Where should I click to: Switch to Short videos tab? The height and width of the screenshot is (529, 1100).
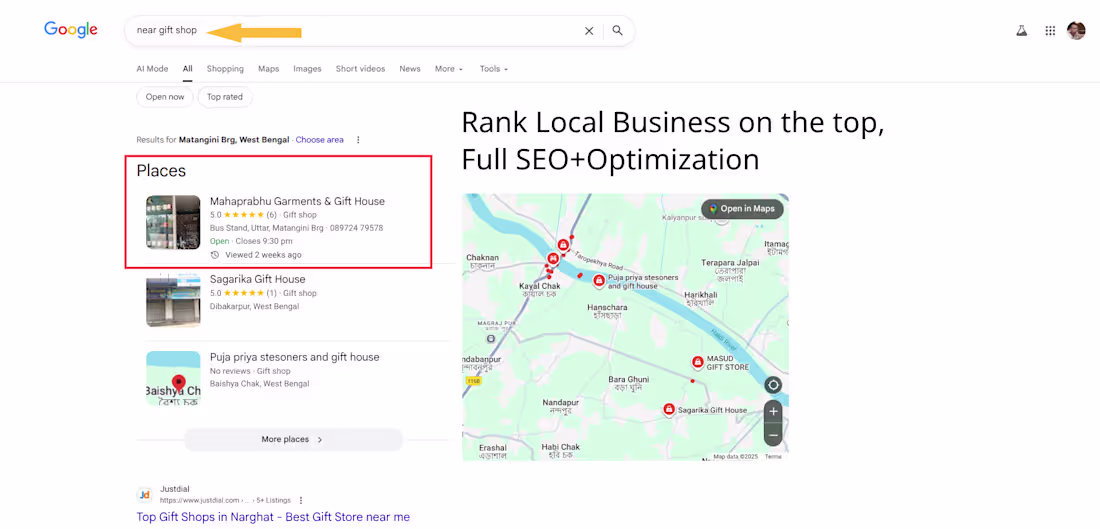[x=360, y=69]
